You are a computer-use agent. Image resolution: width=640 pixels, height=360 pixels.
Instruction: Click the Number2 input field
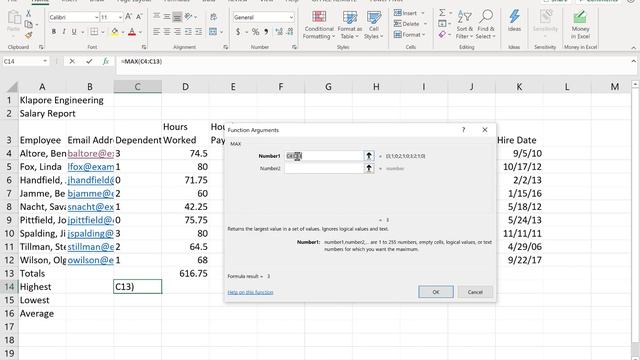pos(324,168)
